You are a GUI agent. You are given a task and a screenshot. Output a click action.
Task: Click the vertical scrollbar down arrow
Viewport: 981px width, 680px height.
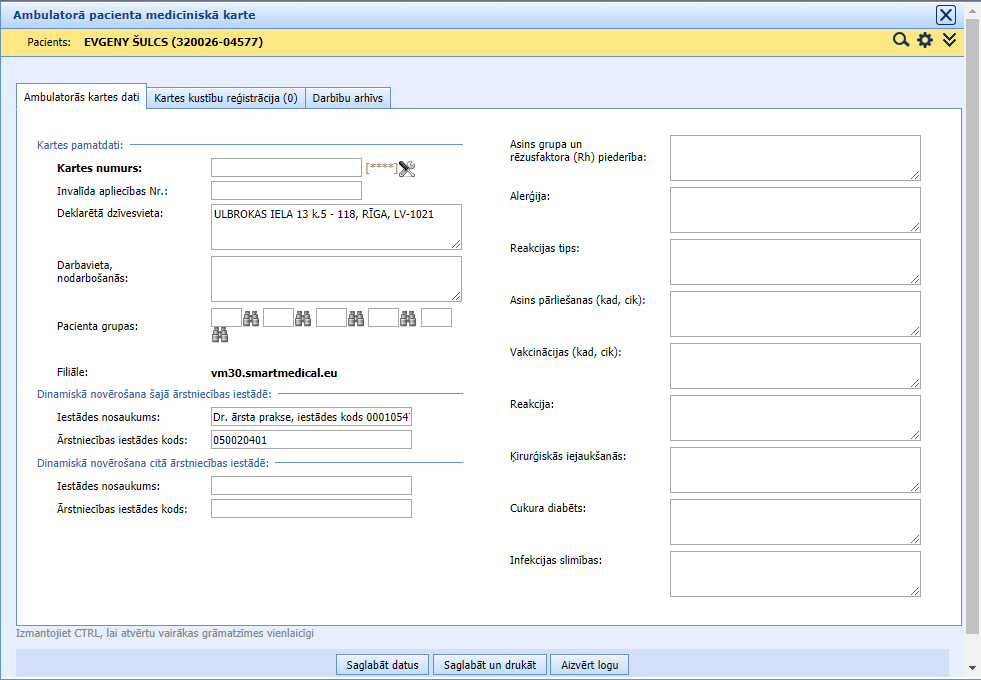click(x=972, y=668)
